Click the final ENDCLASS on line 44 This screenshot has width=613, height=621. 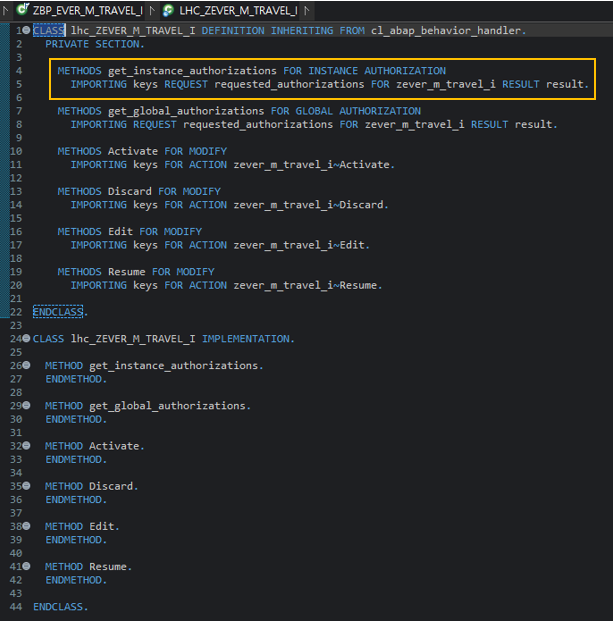click(x=60, y=607)
